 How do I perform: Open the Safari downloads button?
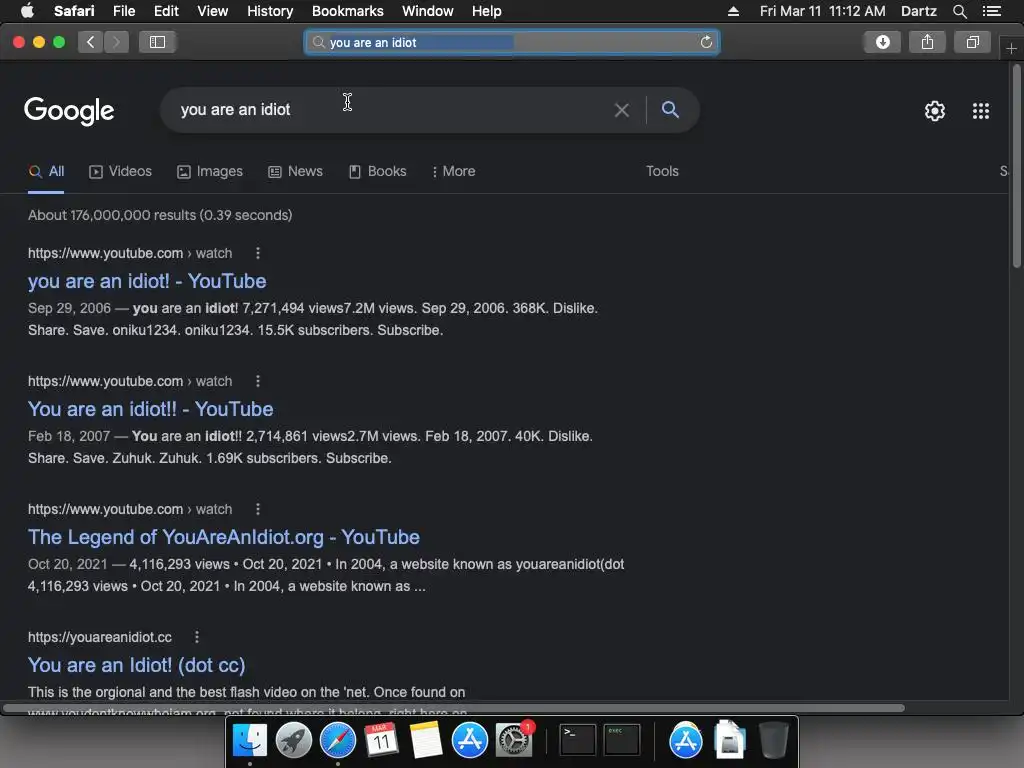pos(882,42)
